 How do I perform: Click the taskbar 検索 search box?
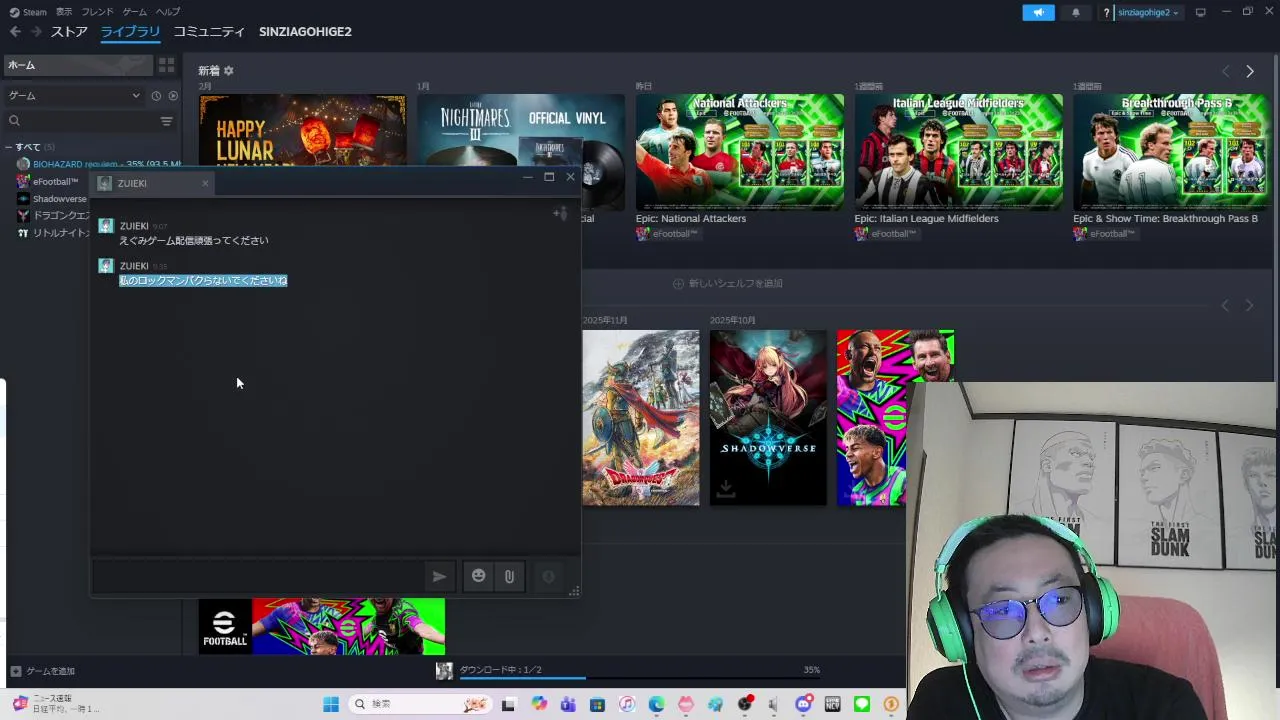(x=418, y=704)
